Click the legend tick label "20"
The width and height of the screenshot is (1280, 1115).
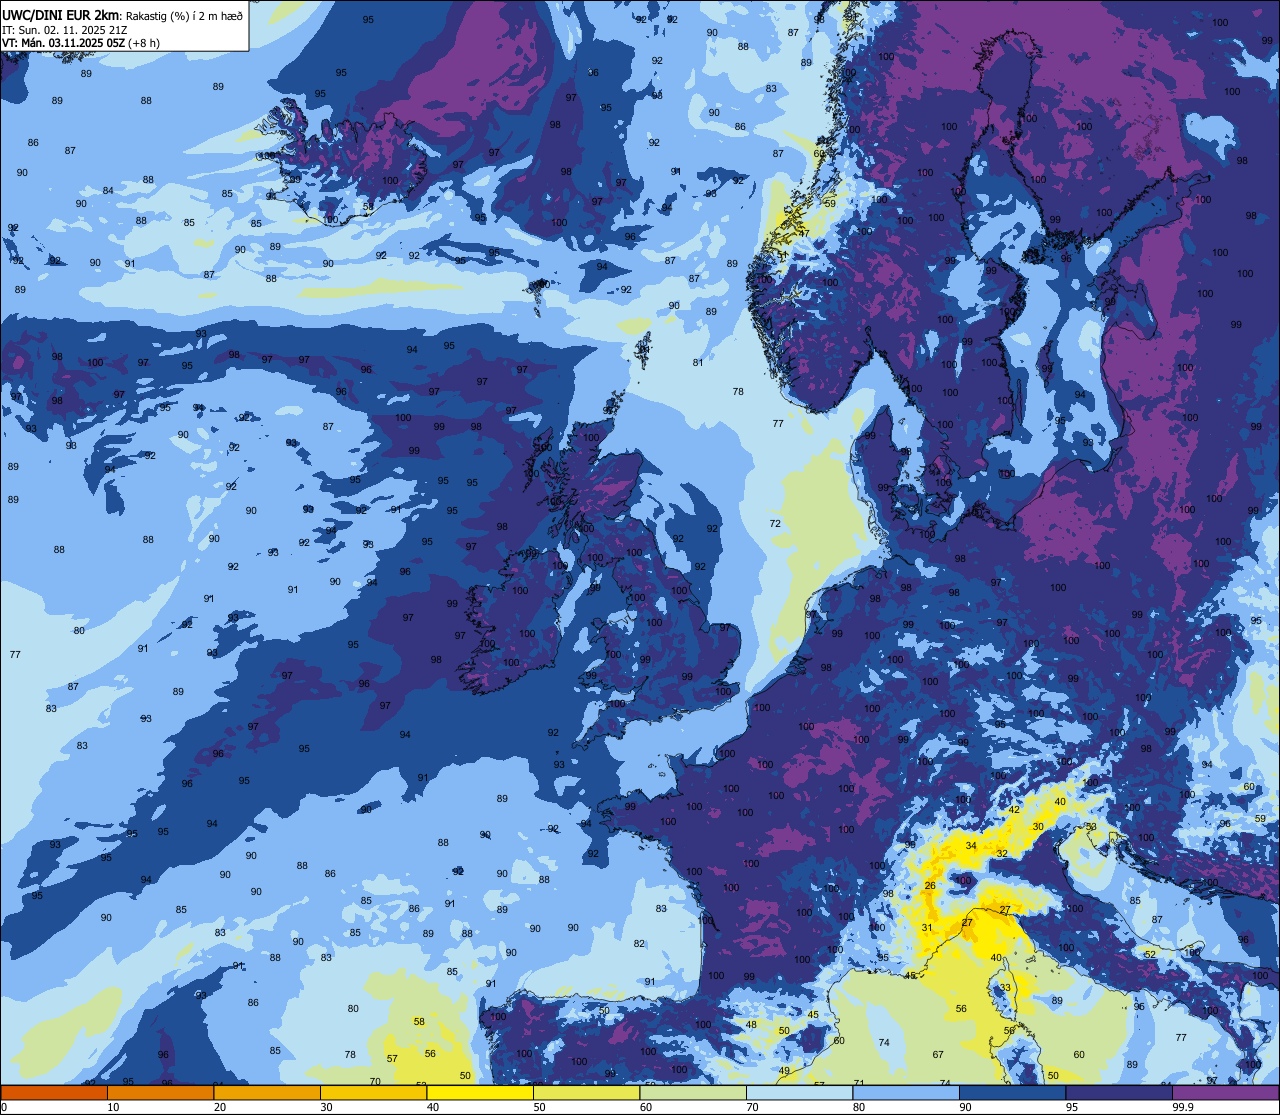tap(220, 1107)
